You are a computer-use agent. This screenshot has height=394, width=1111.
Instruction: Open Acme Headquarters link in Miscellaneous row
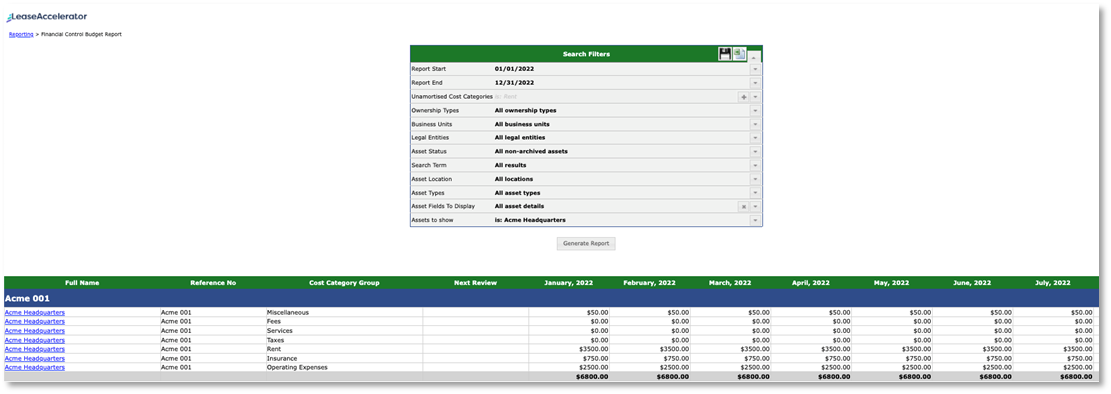pos(35,312)
